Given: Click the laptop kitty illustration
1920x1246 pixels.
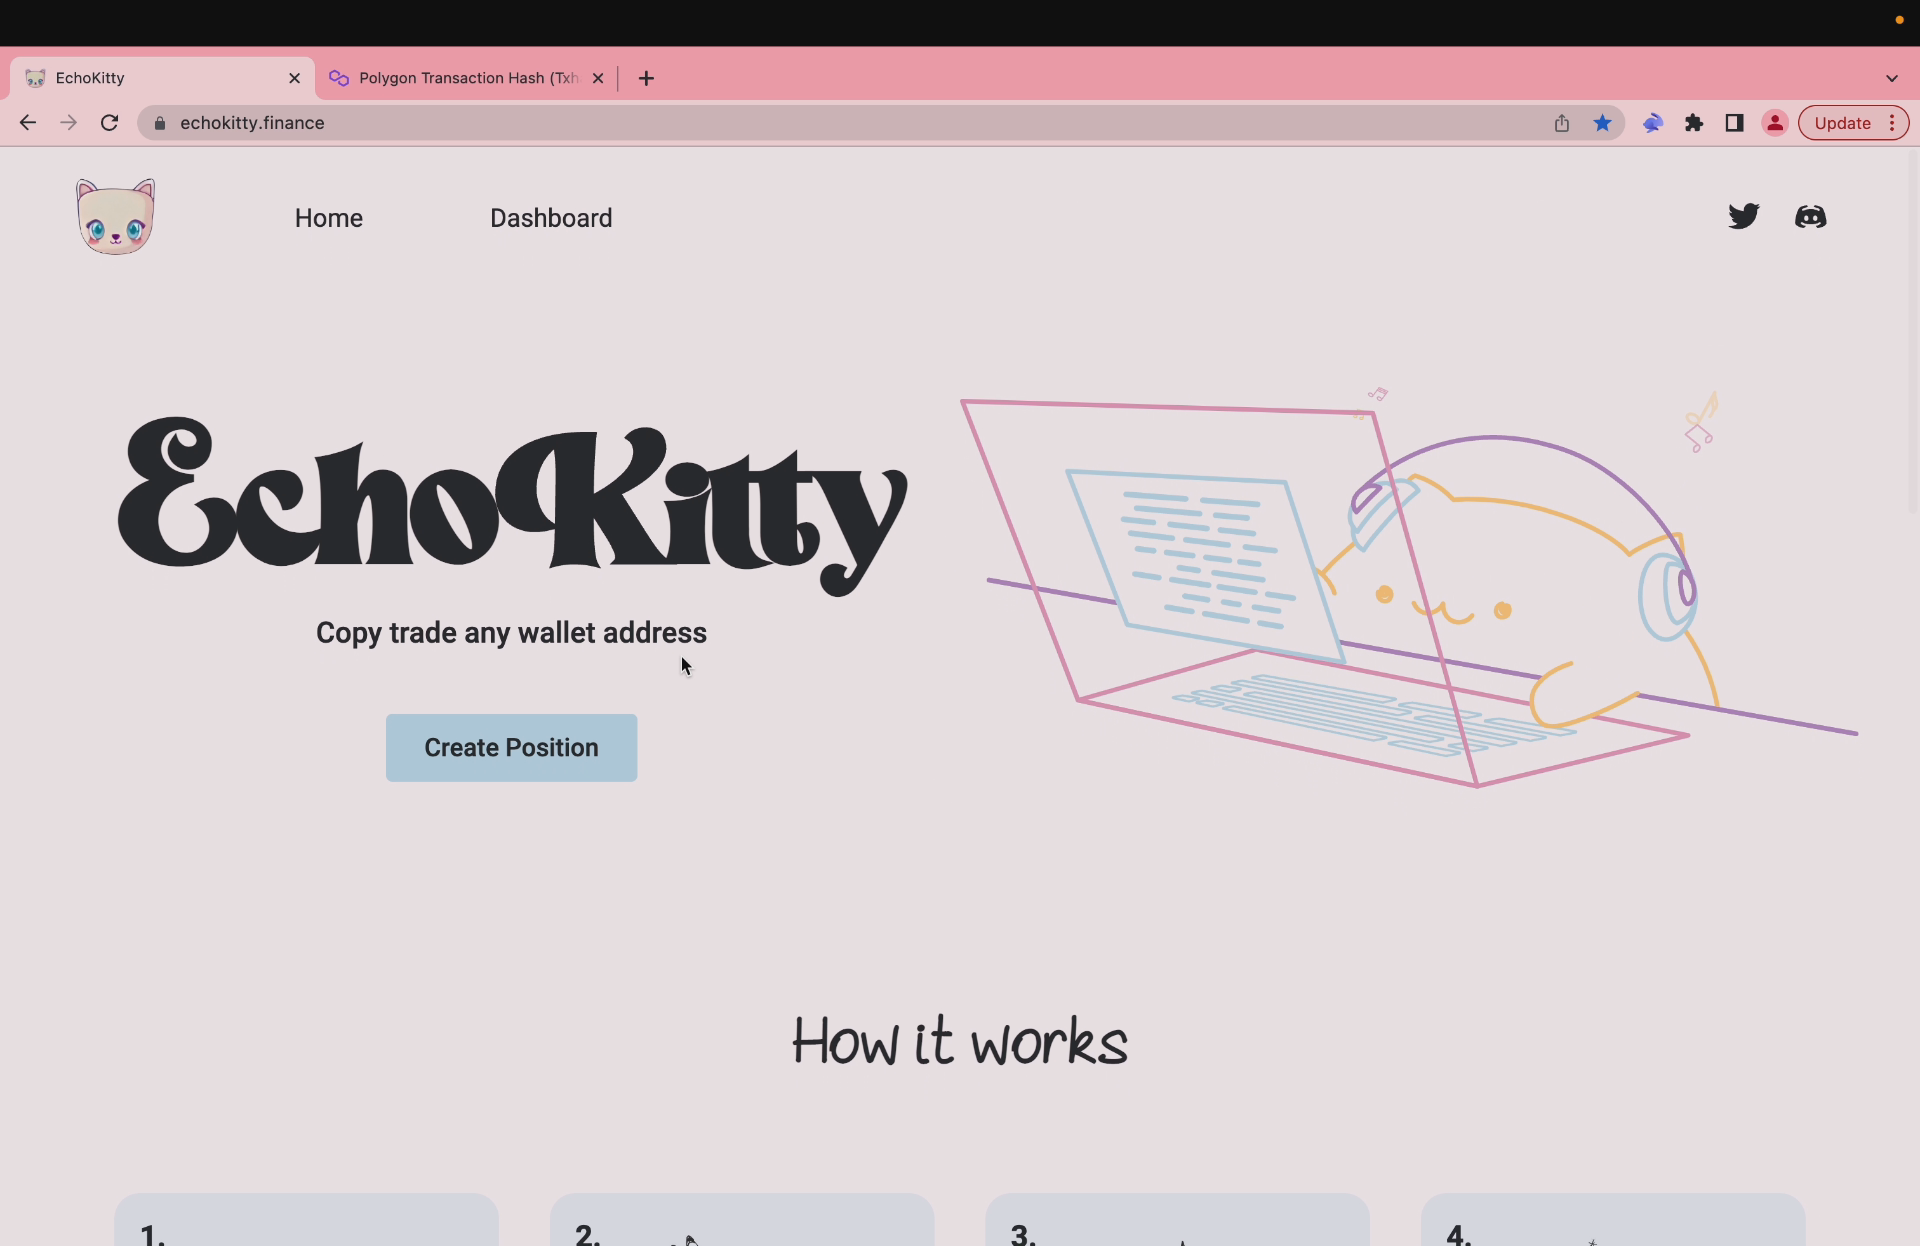Looking at the screenshot, I should coord(1408,587).
